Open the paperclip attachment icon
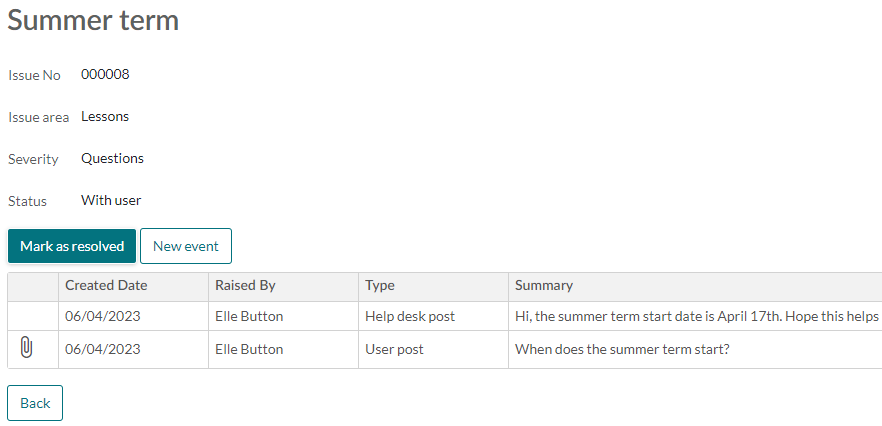Viewport: 882px width, 426px height. click(26, 348)
